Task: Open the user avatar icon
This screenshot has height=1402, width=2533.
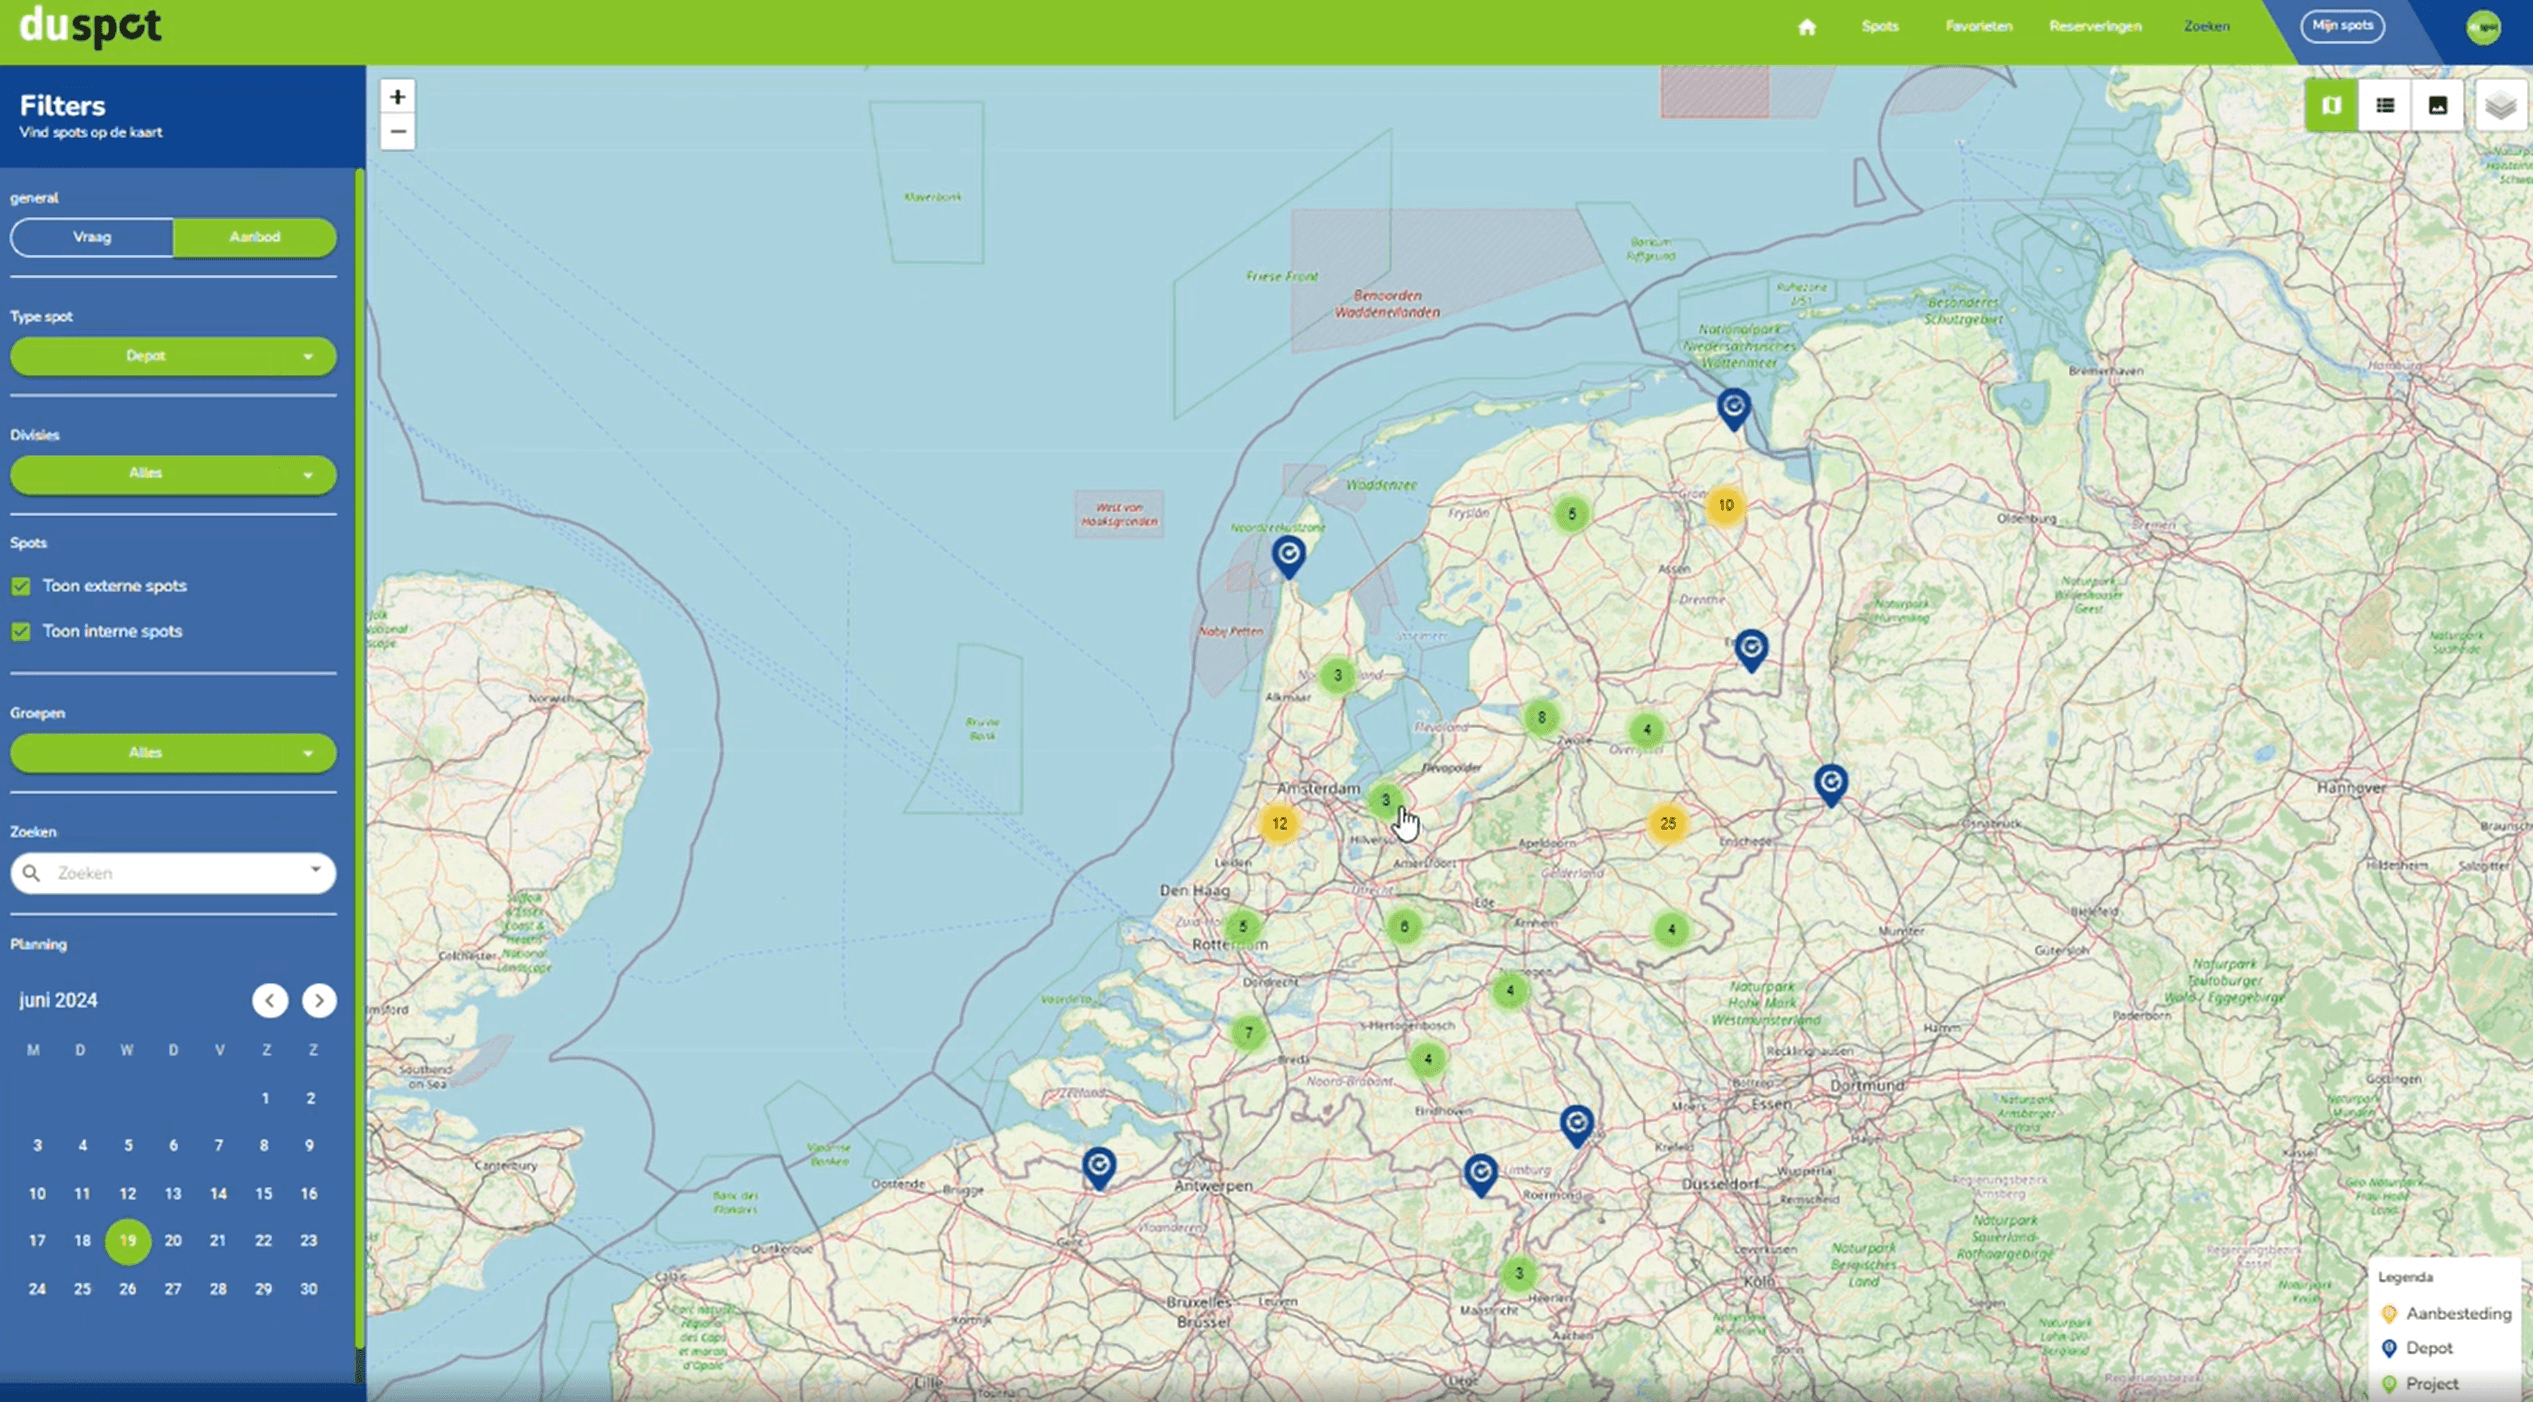Action: coord(2484,27)
